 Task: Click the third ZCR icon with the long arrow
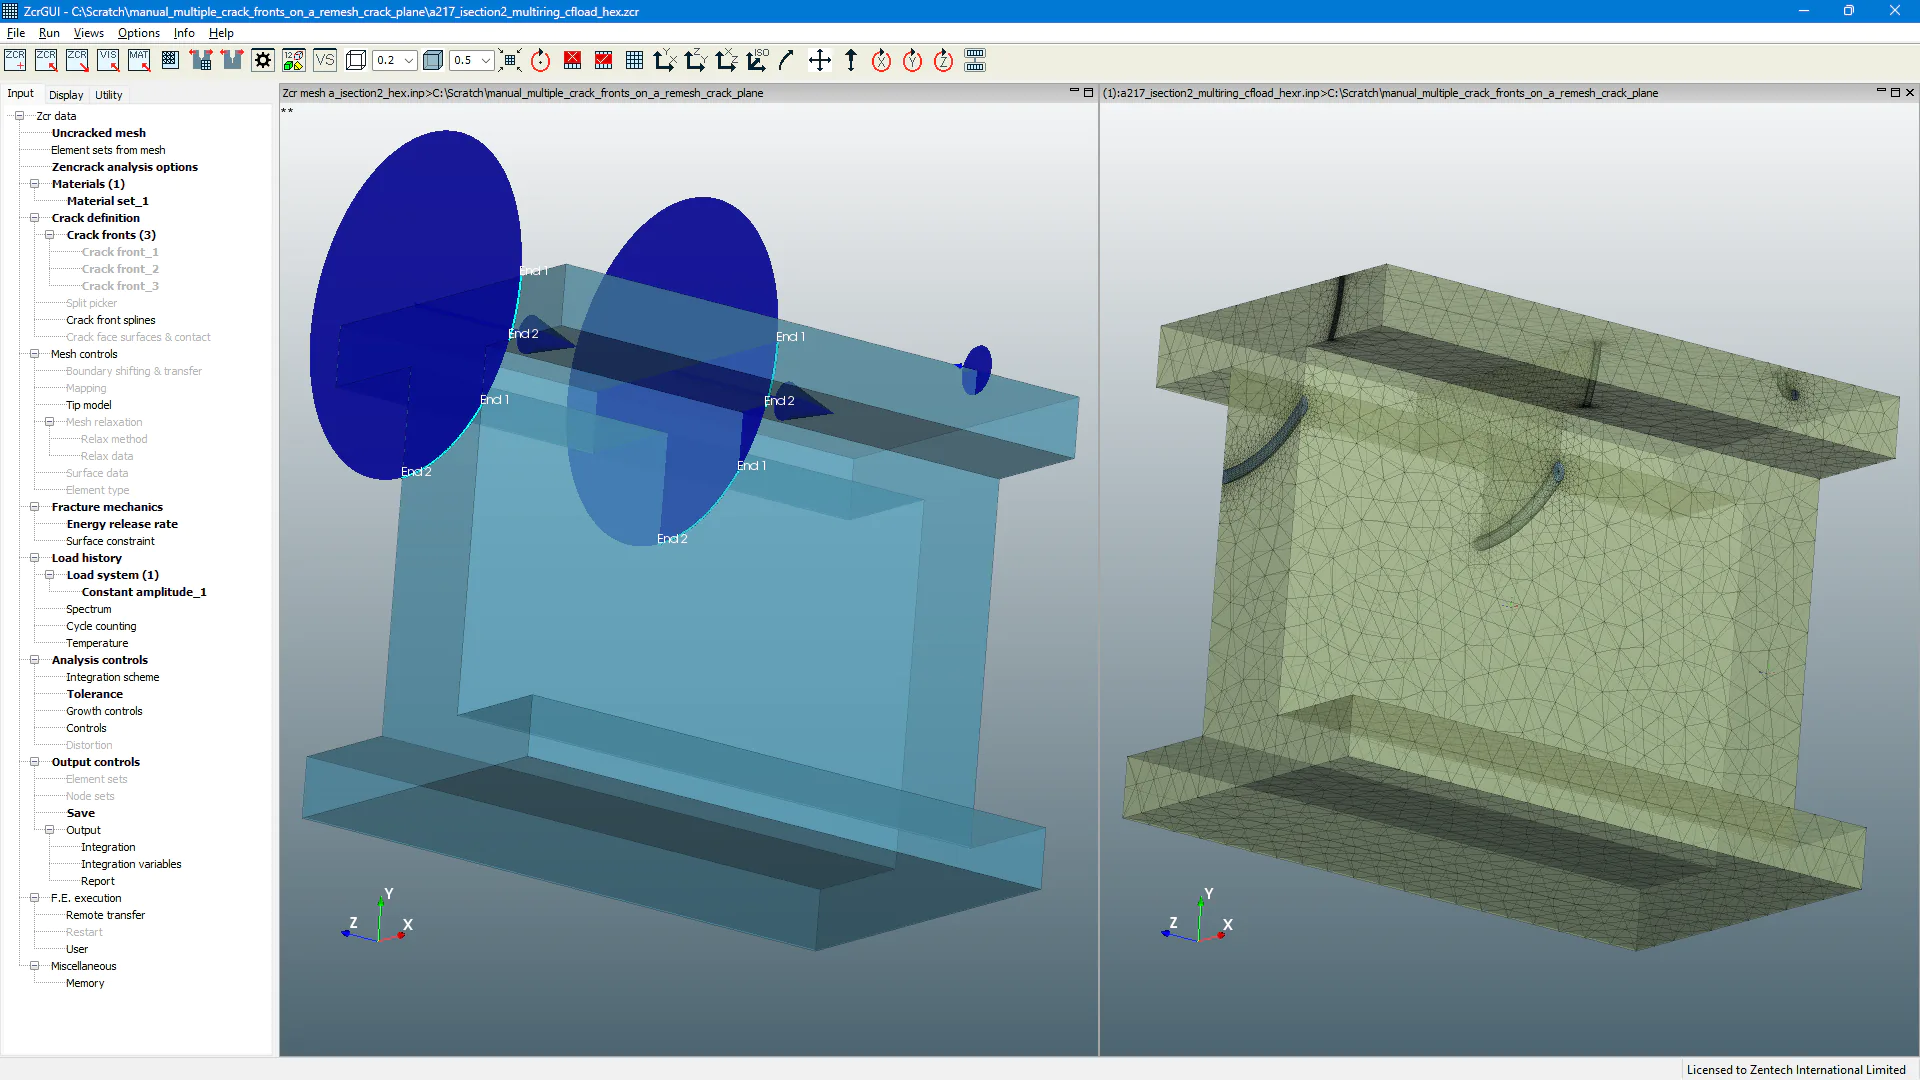pyautogui.click(x=77, y=60)
